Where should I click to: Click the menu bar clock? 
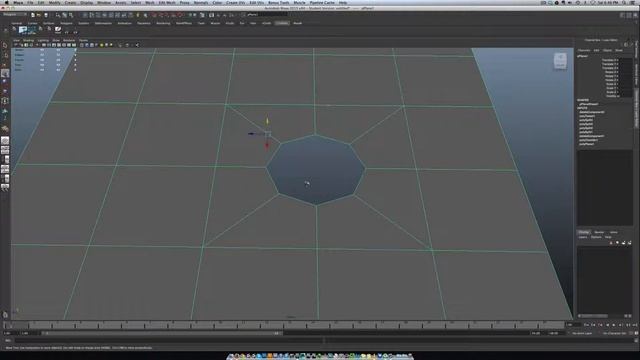click(609, 2)
